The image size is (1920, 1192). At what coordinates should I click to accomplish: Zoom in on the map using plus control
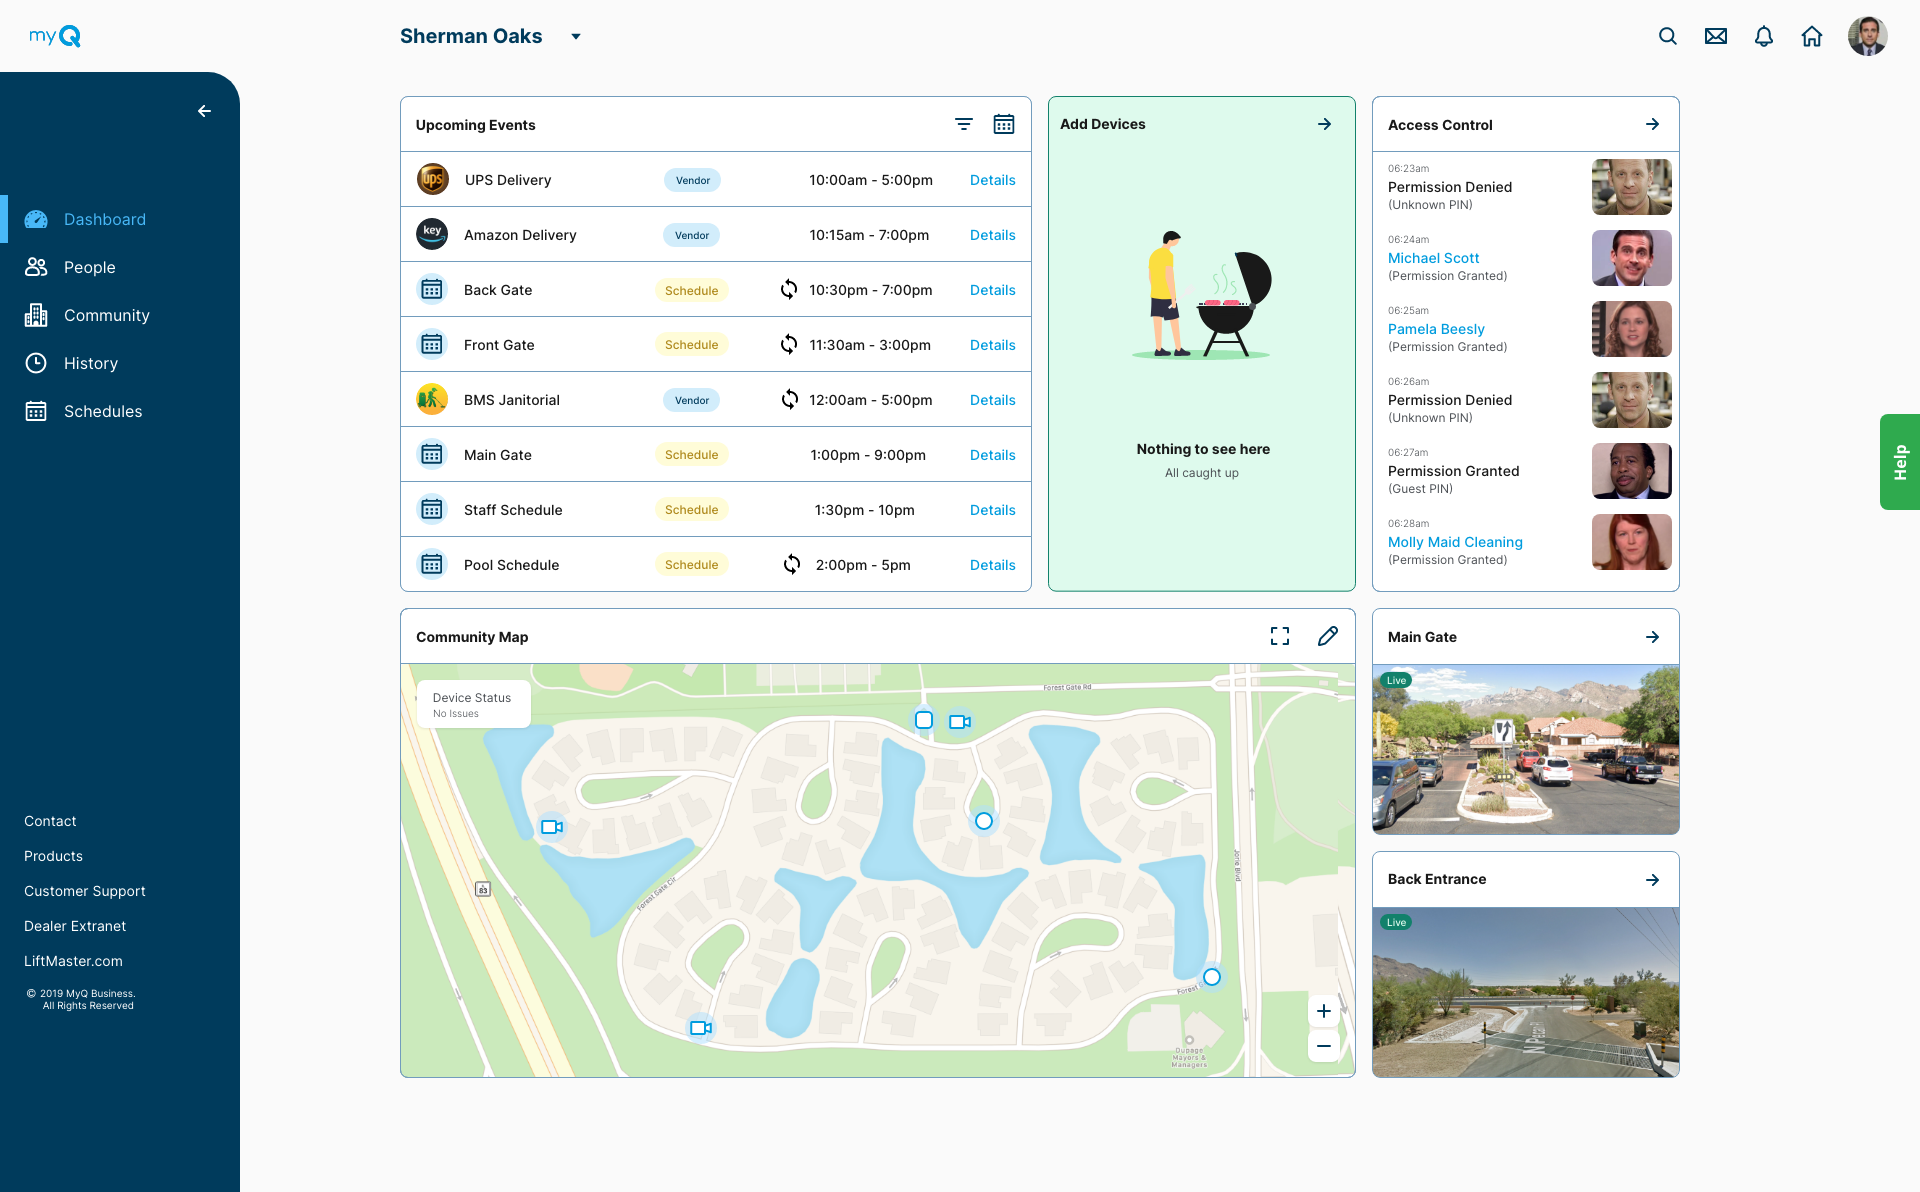tap(1323, 1010)
